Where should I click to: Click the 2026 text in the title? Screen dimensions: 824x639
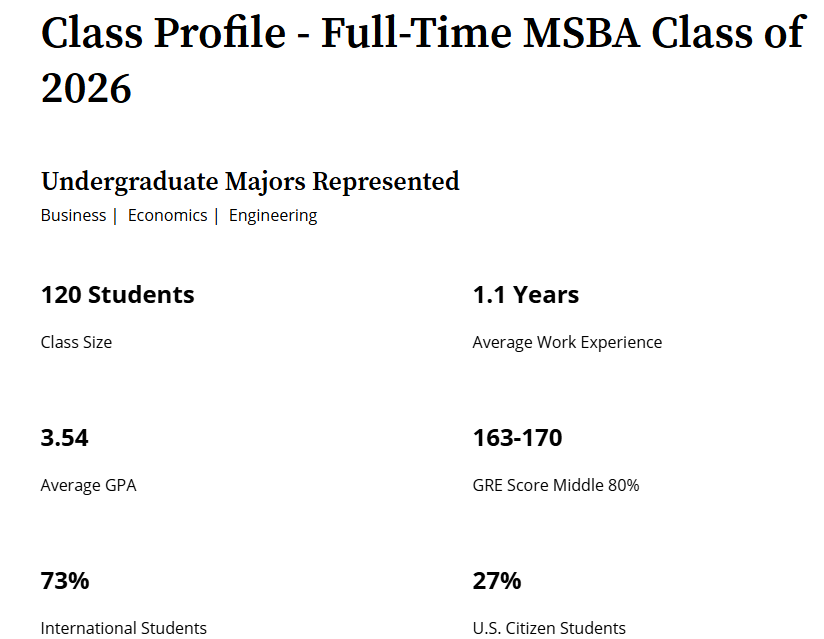tap(86, 88)
